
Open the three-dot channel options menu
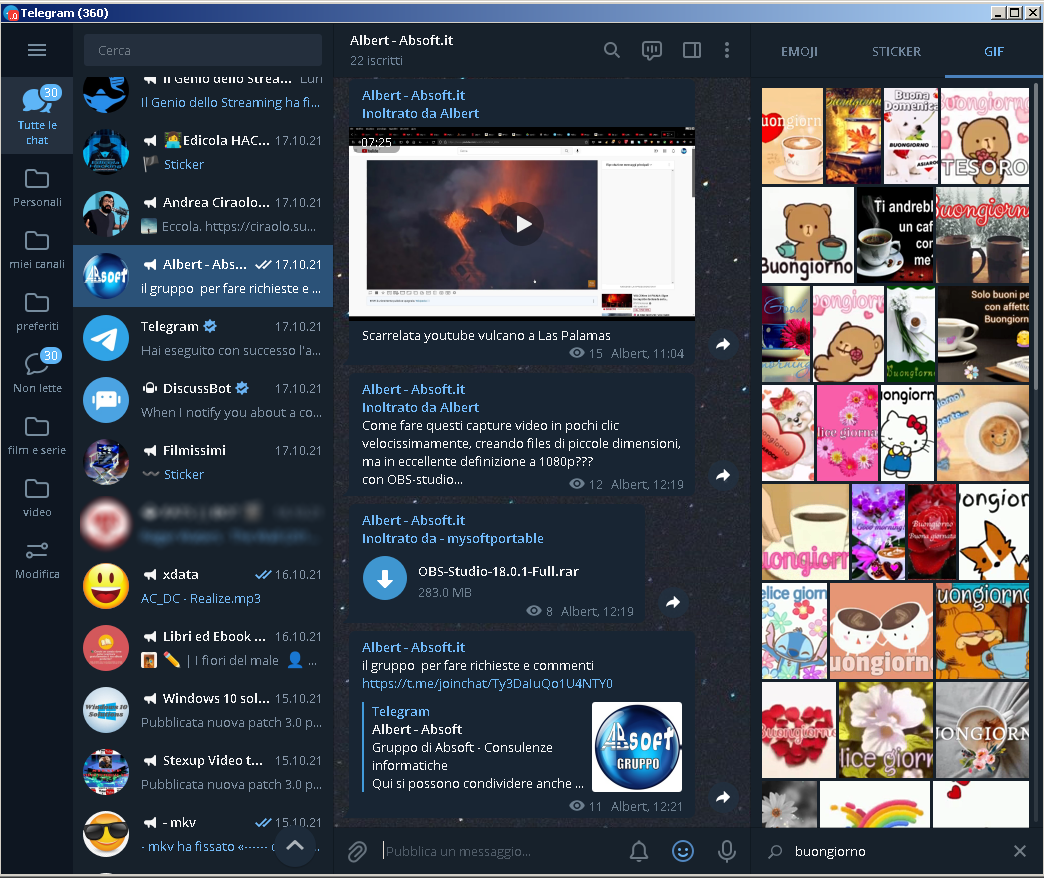726,51
